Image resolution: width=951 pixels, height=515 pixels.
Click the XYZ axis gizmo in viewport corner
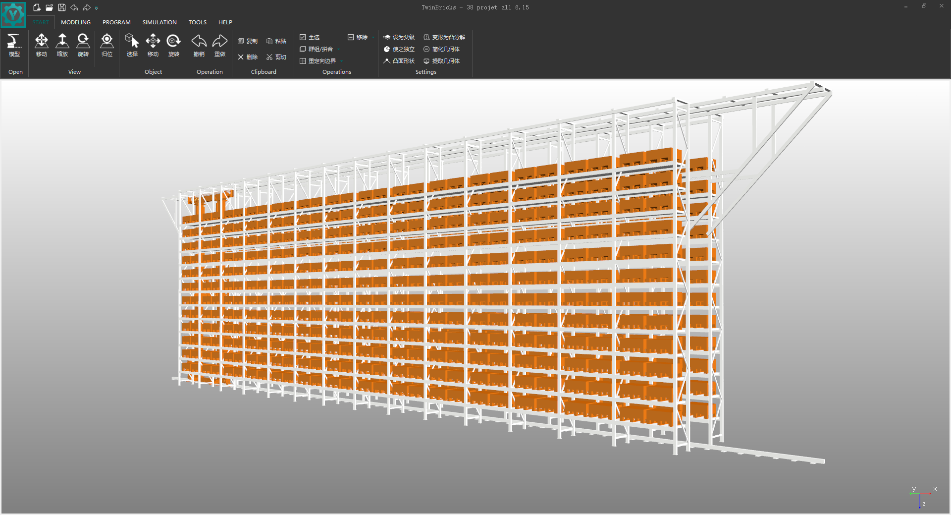point(921,496)
